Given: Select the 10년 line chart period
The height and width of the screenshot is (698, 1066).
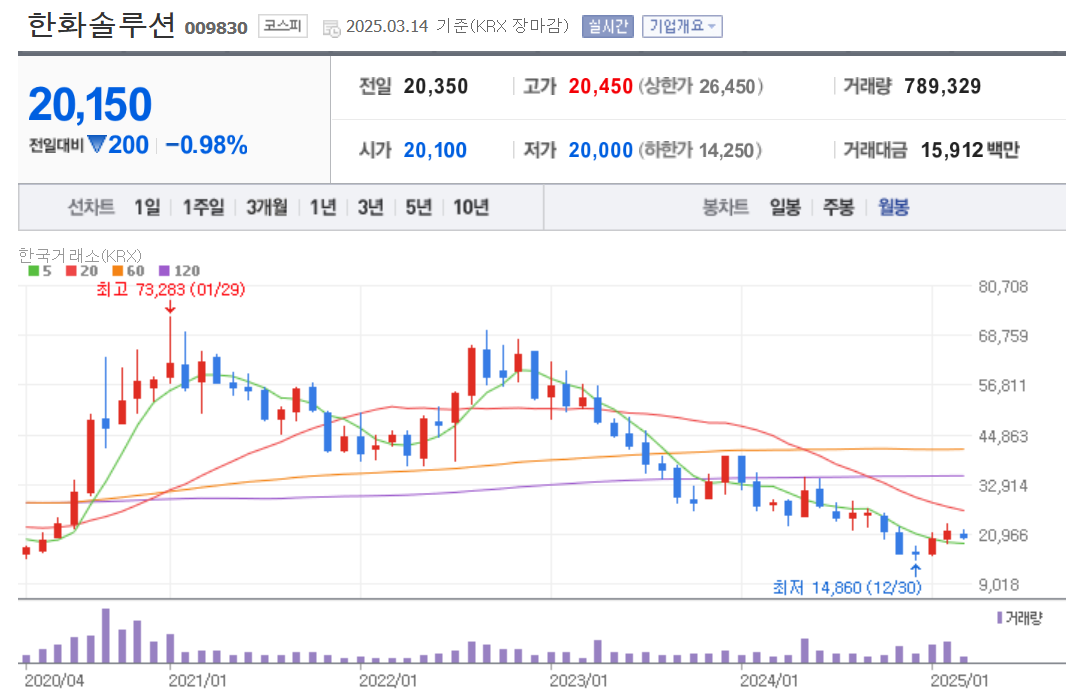Looking at the screenshot, I should pos(471,207).
